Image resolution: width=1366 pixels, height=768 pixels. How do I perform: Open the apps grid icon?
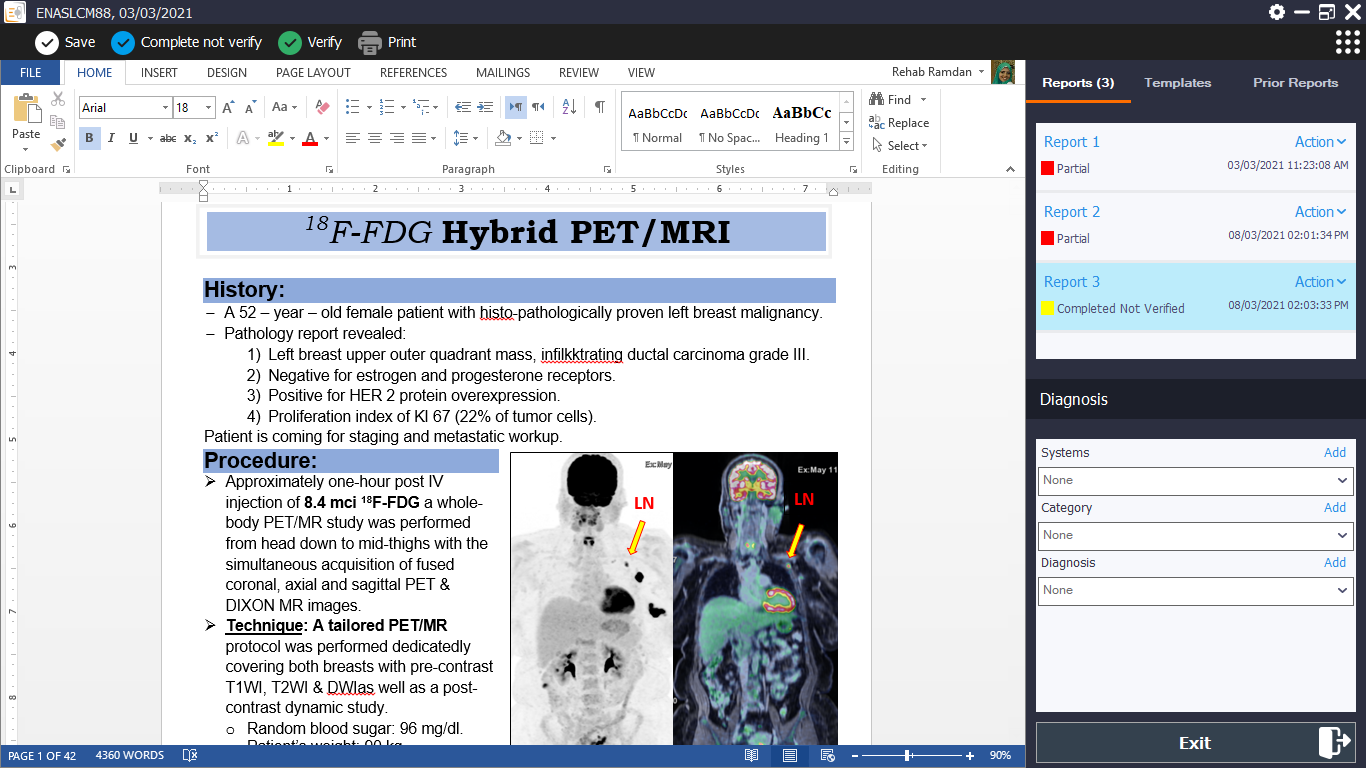tap(1347, 42)
